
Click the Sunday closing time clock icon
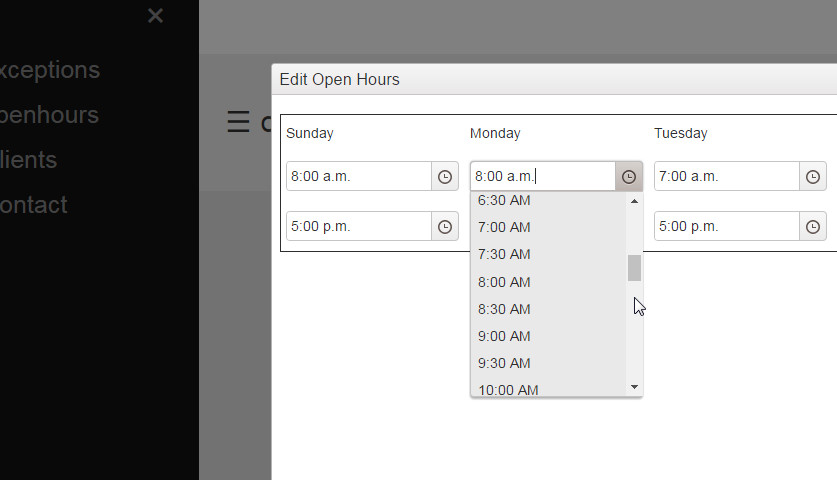(x=445, y=227)
